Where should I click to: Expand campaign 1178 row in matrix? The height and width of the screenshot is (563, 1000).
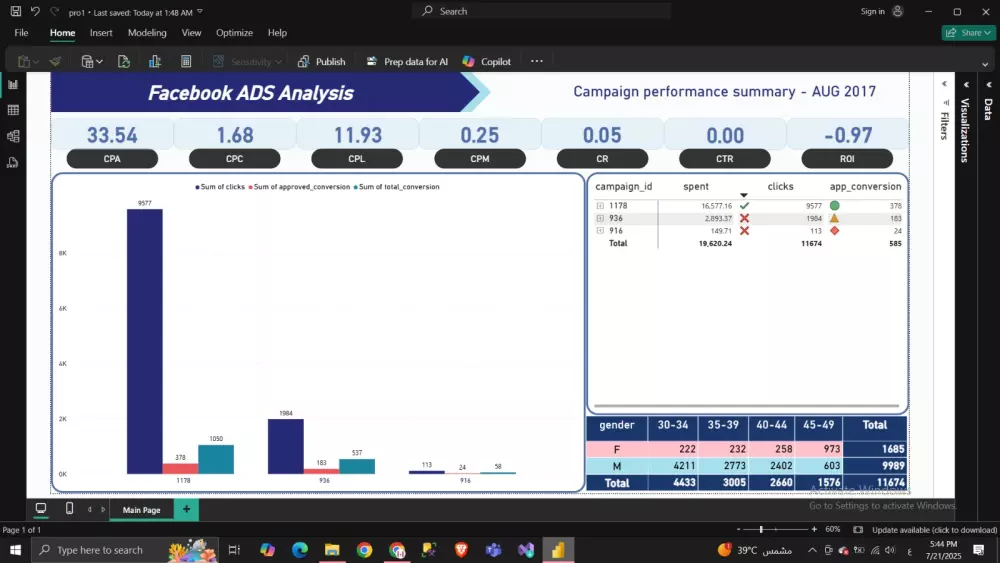point(600,206)
